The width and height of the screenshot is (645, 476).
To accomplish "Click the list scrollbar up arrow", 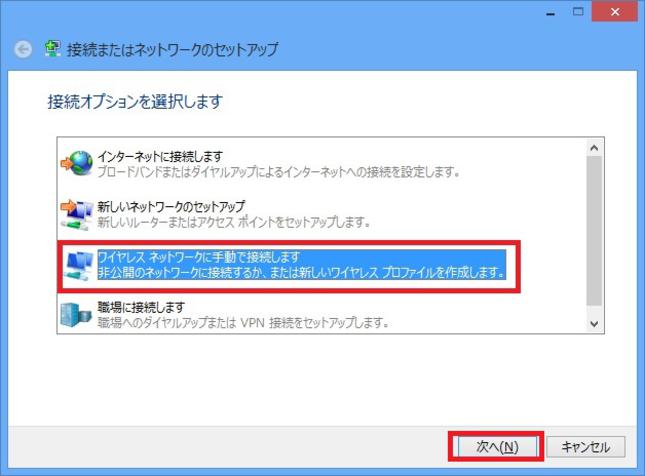I will coord(594,148).
